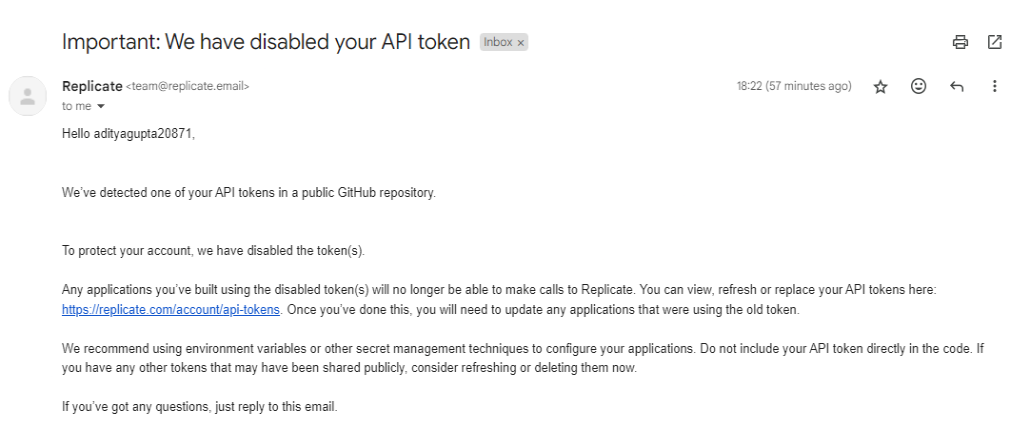
Task: Remove the Inbox label using its x
Action: coord(521,43)
